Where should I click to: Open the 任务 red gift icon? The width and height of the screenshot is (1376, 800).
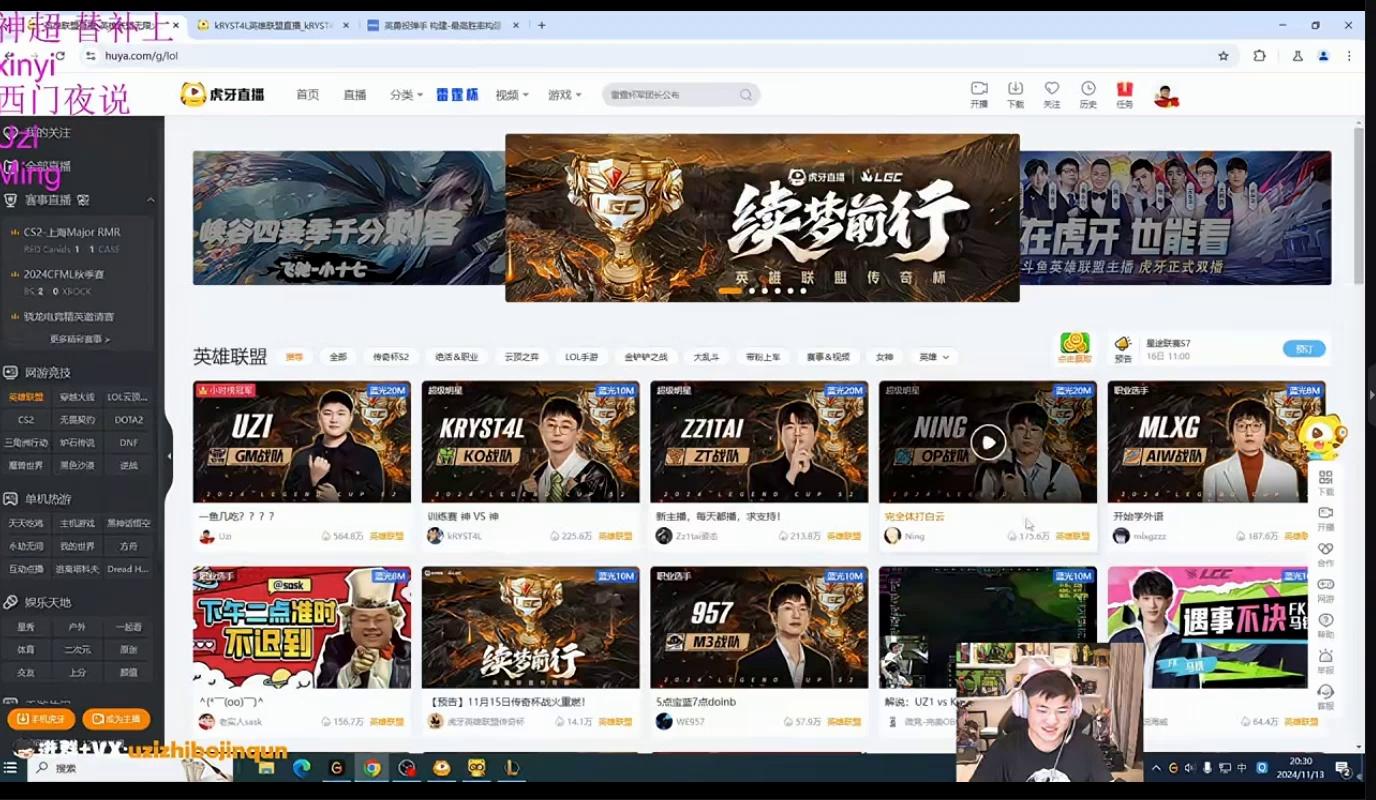(1125, 94)
